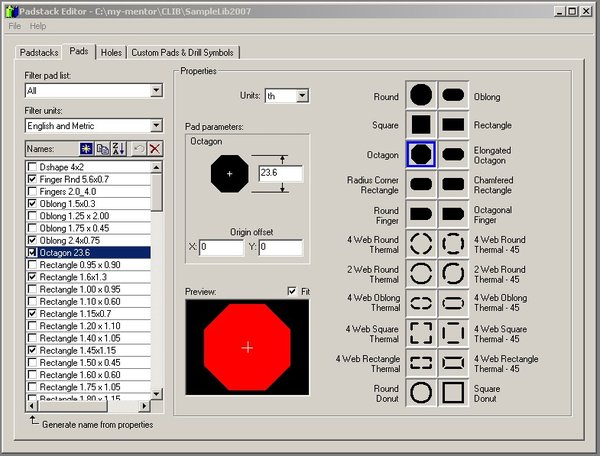Uncheck the Rectangle 1.6x1.3 checkbox

click(x=33, y=277)
